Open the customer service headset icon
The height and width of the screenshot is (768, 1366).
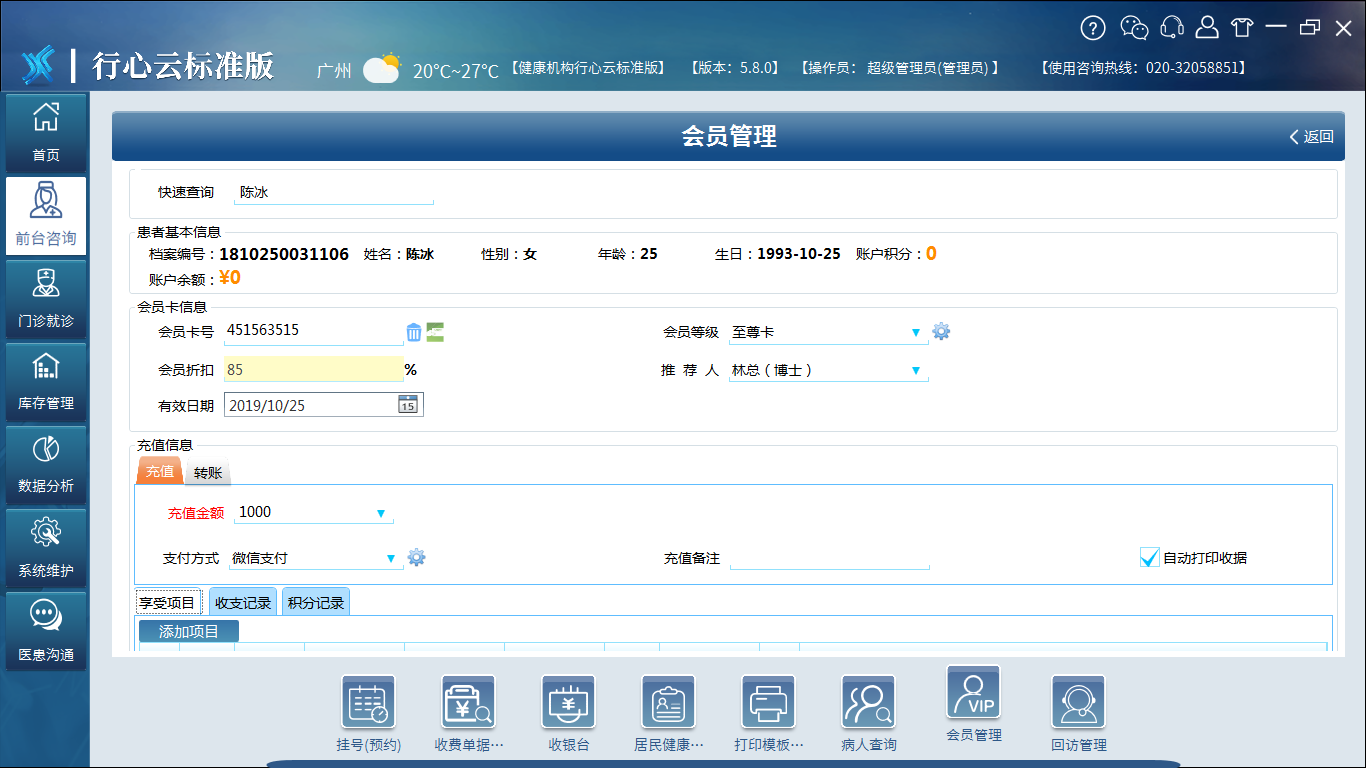(x=1172, y=28)
